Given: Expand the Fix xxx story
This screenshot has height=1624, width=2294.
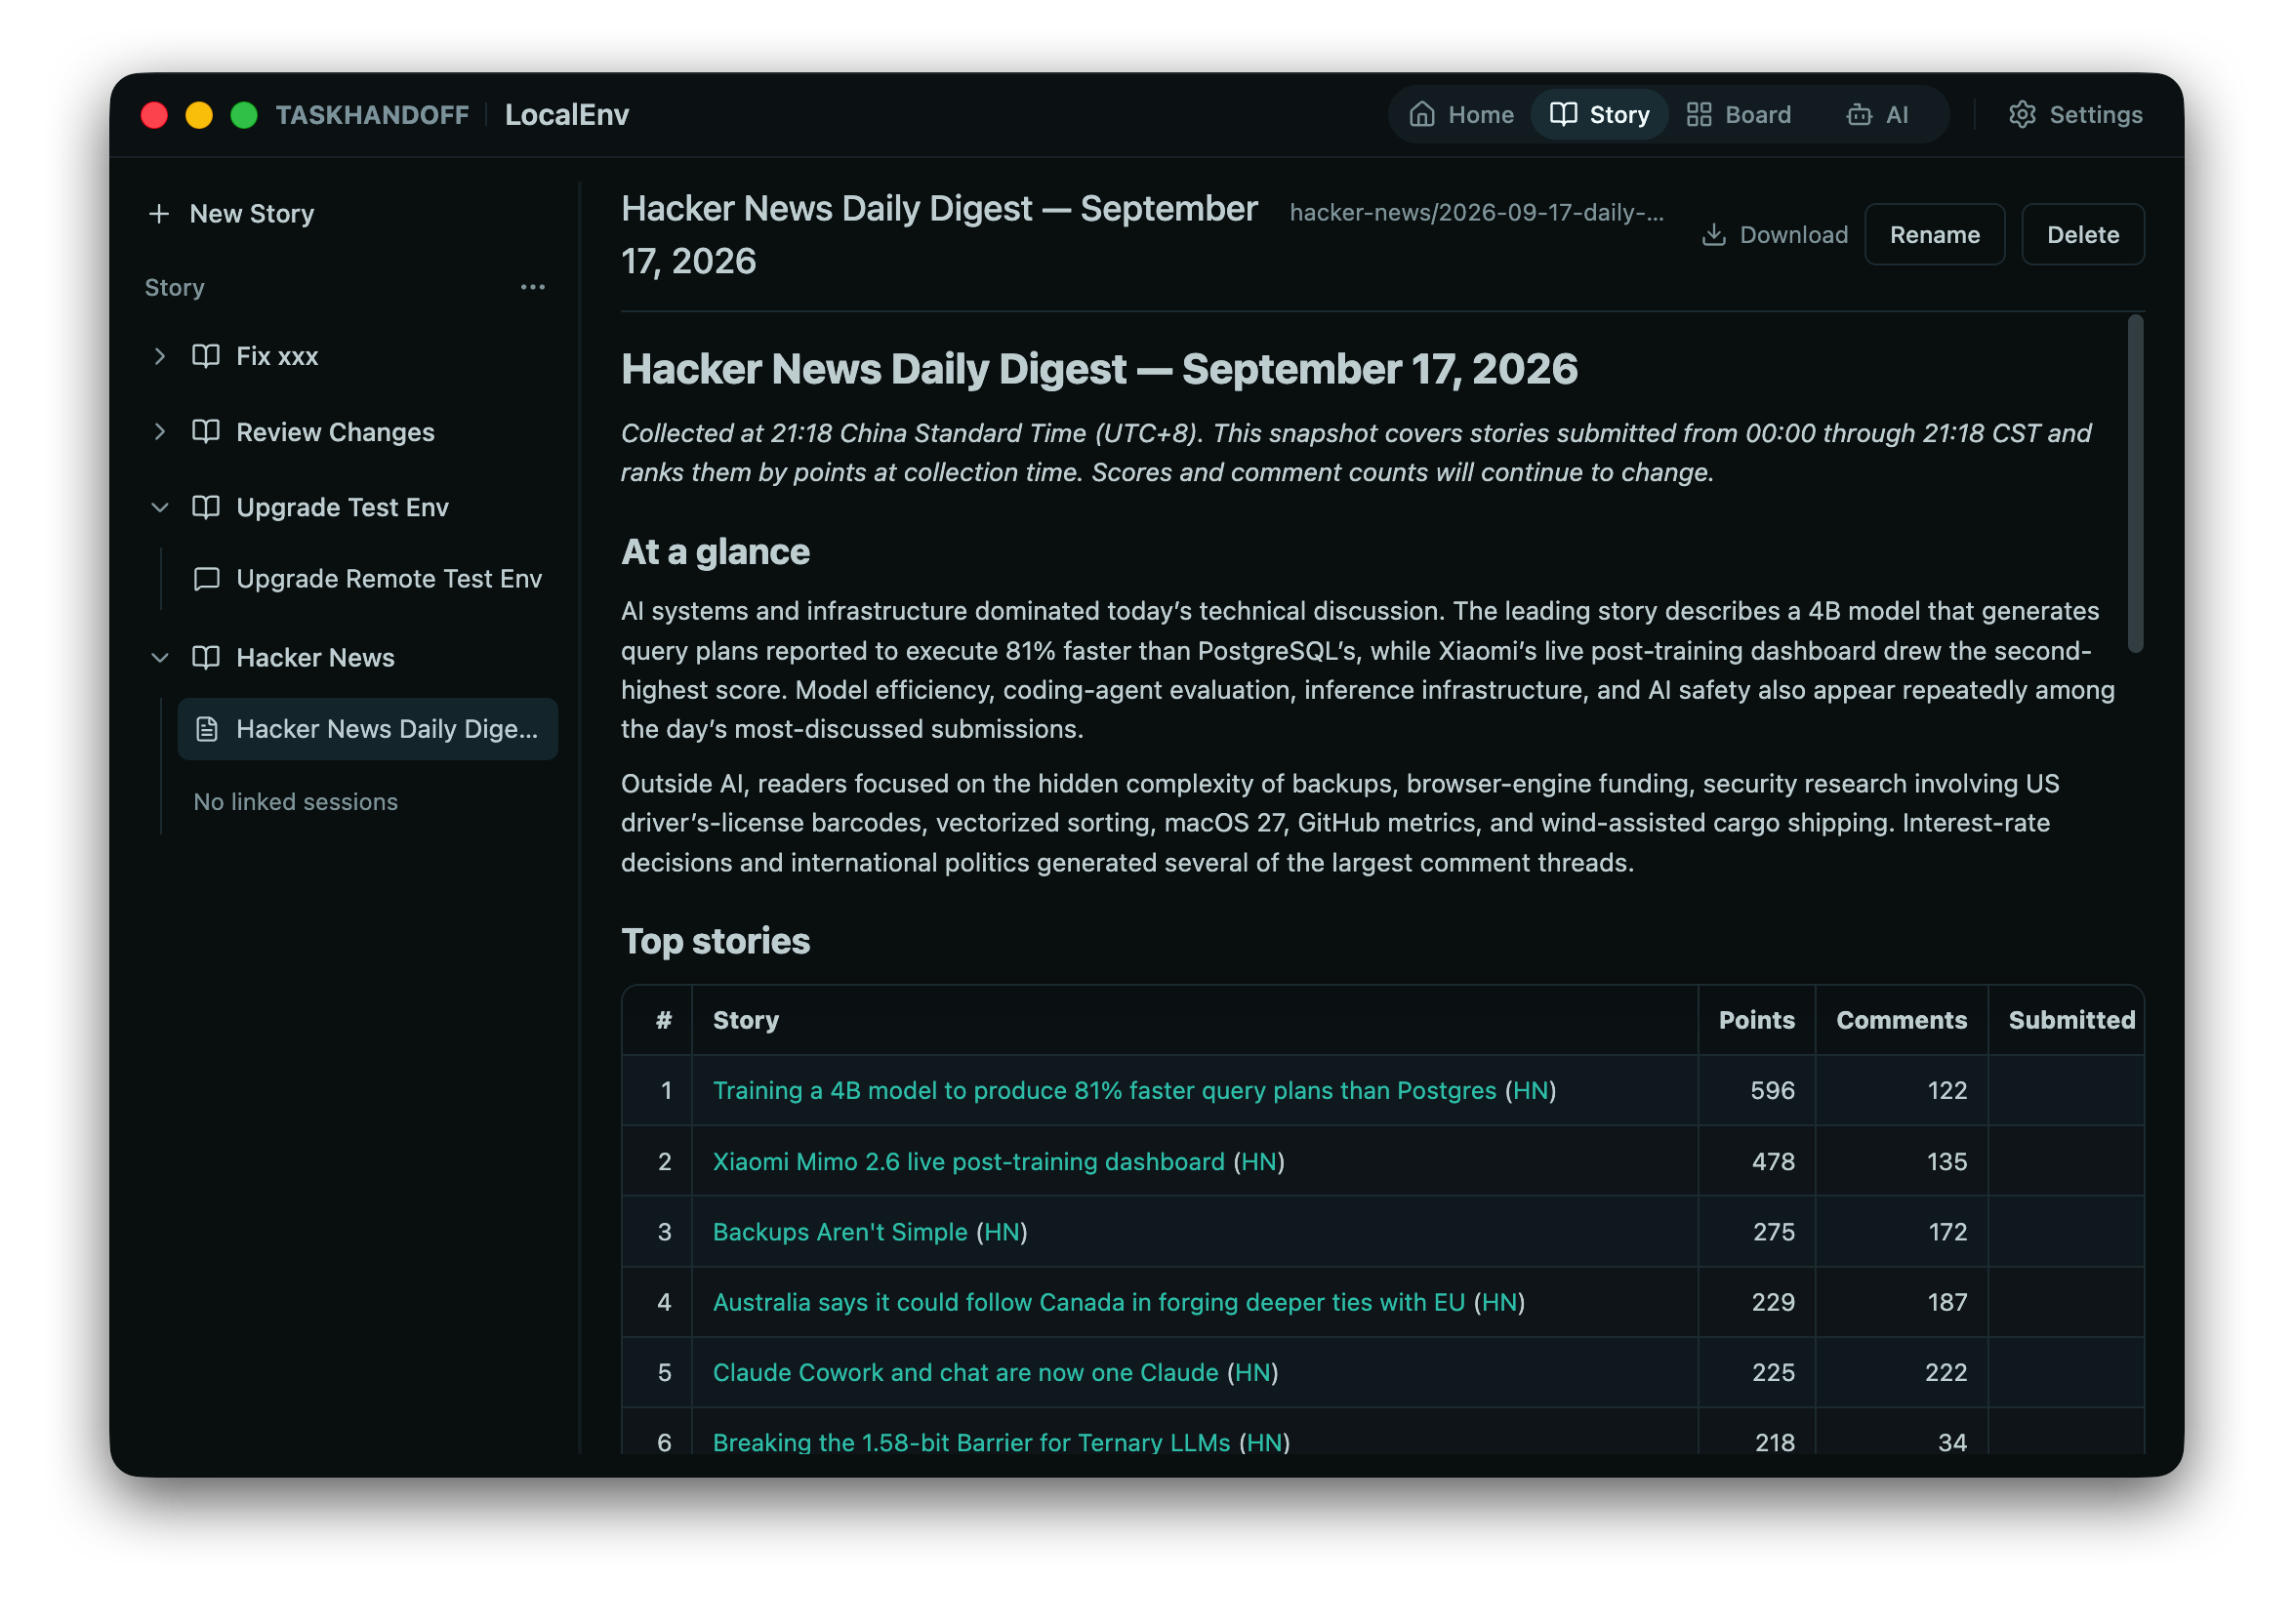Looking at the screenshot, I should coord(160,356).
